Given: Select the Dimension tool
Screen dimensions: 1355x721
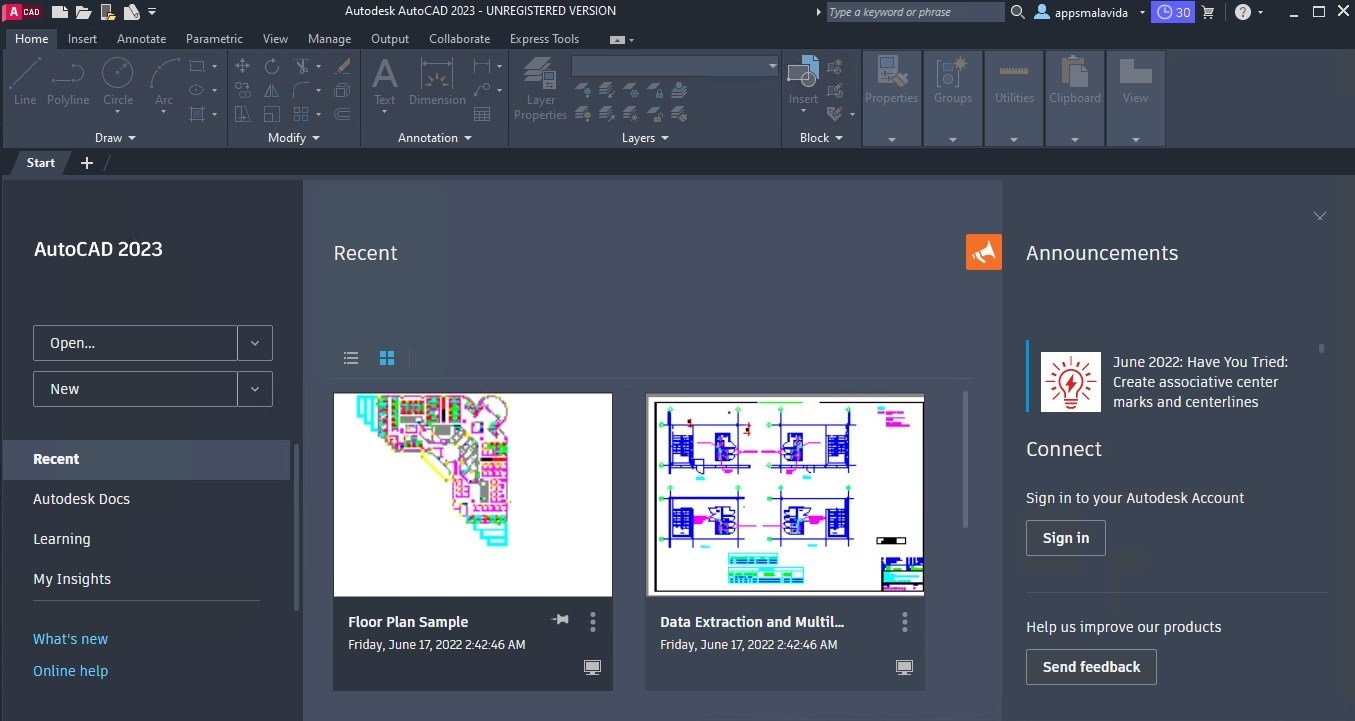Looking at the screenshot, I should [x=437, y=81].
